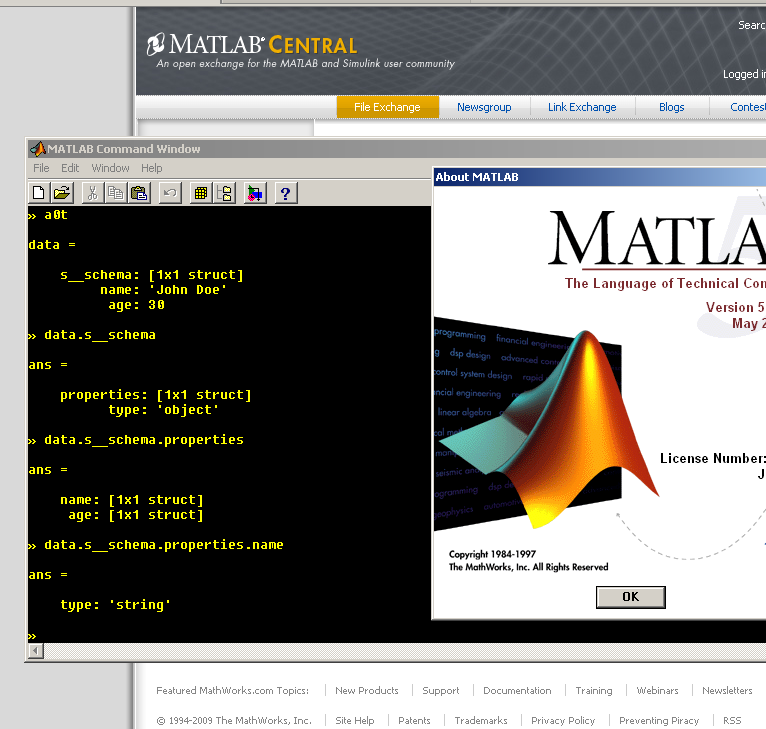Open the Link Exchange tab
Viewport: 766px width, 729px height.
click(x=582, y=107)
